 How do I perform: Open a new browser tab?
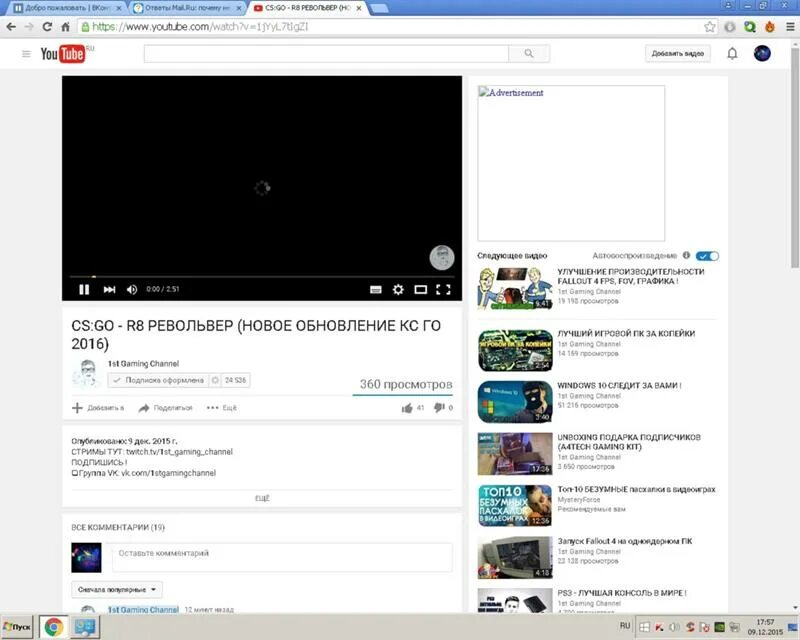378,8
